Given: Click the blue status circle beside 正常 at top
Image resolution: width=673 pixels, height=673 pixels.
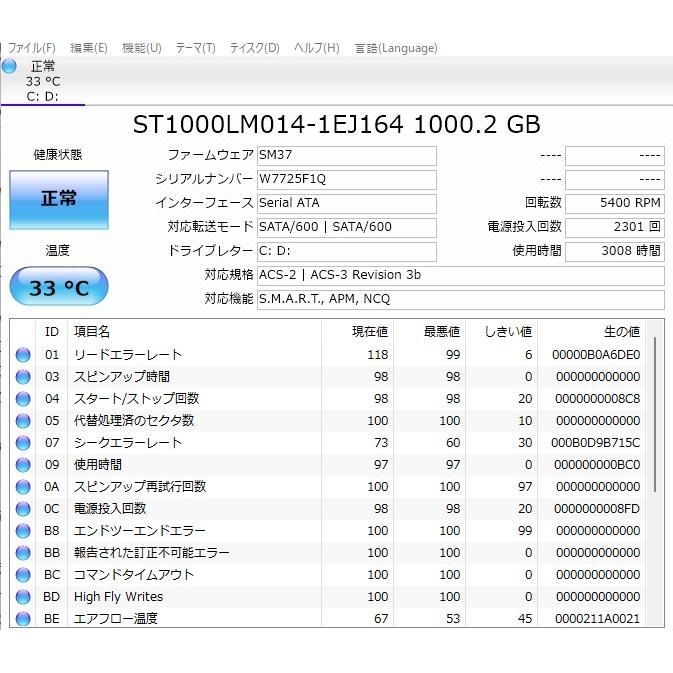Looking at the screenshot, I should pos(9,66).
